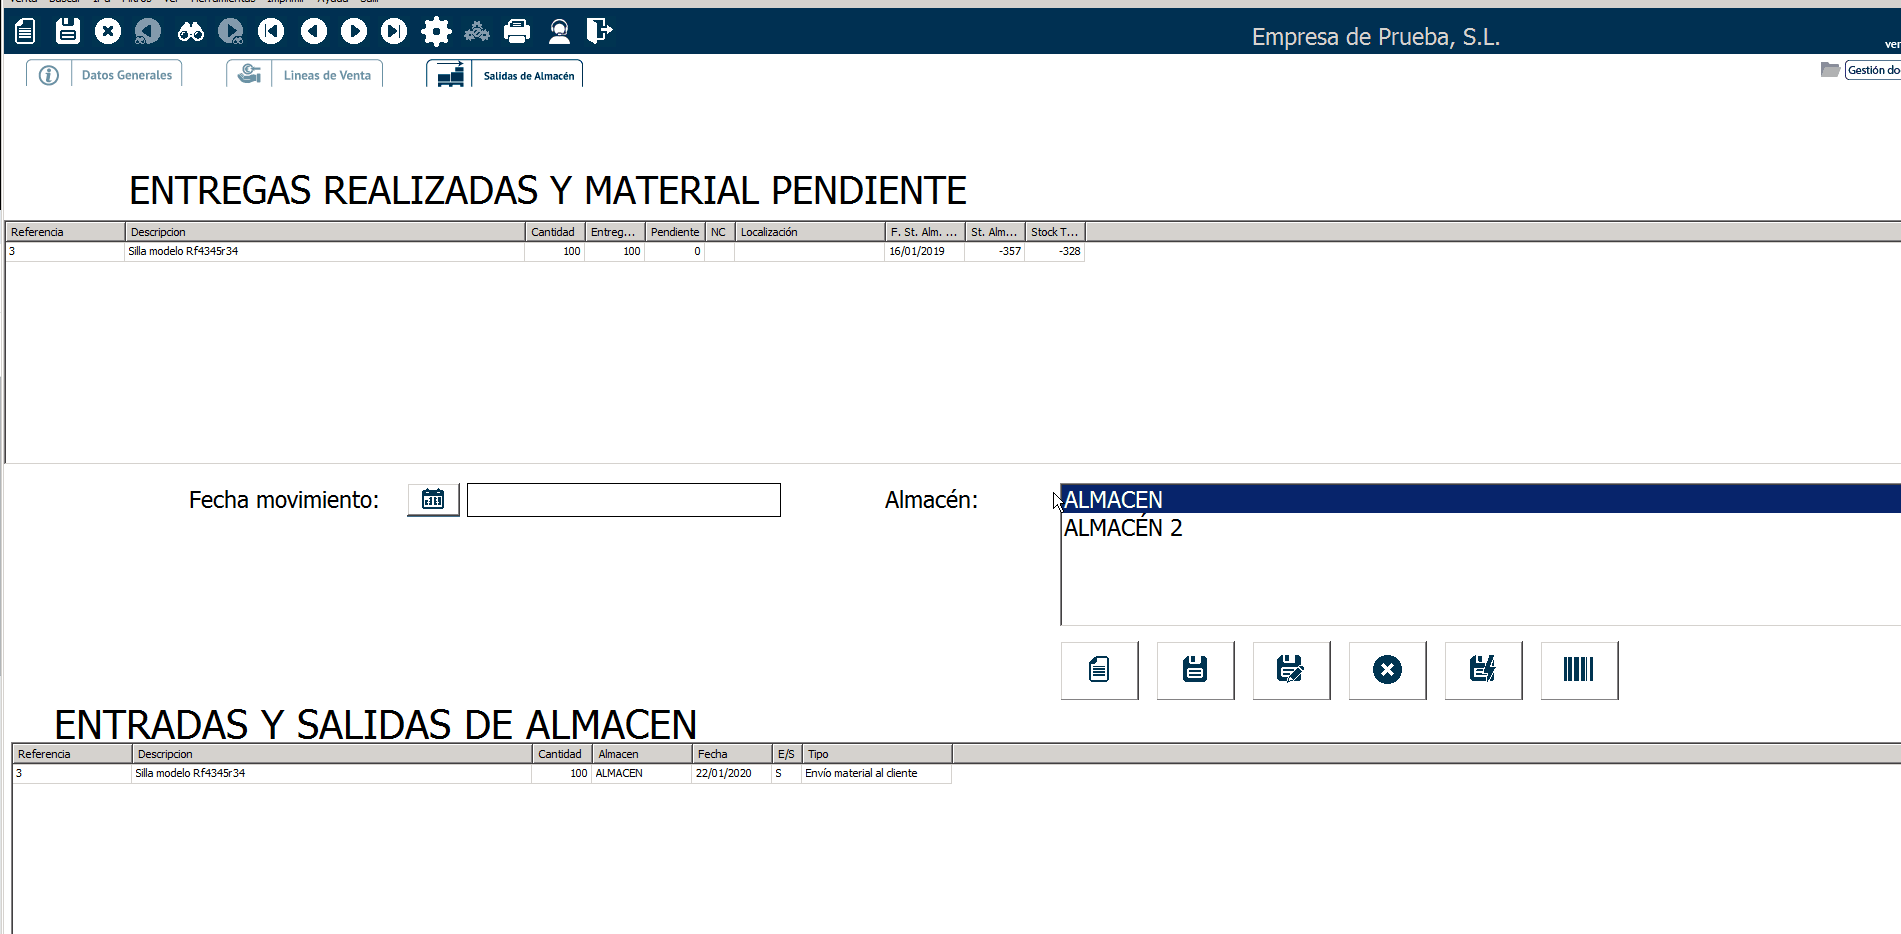The height and width of the screenshot is (934, 1901).
Task: Click the binoculars search icon in toolbar
Action: (x=190, y=32)
